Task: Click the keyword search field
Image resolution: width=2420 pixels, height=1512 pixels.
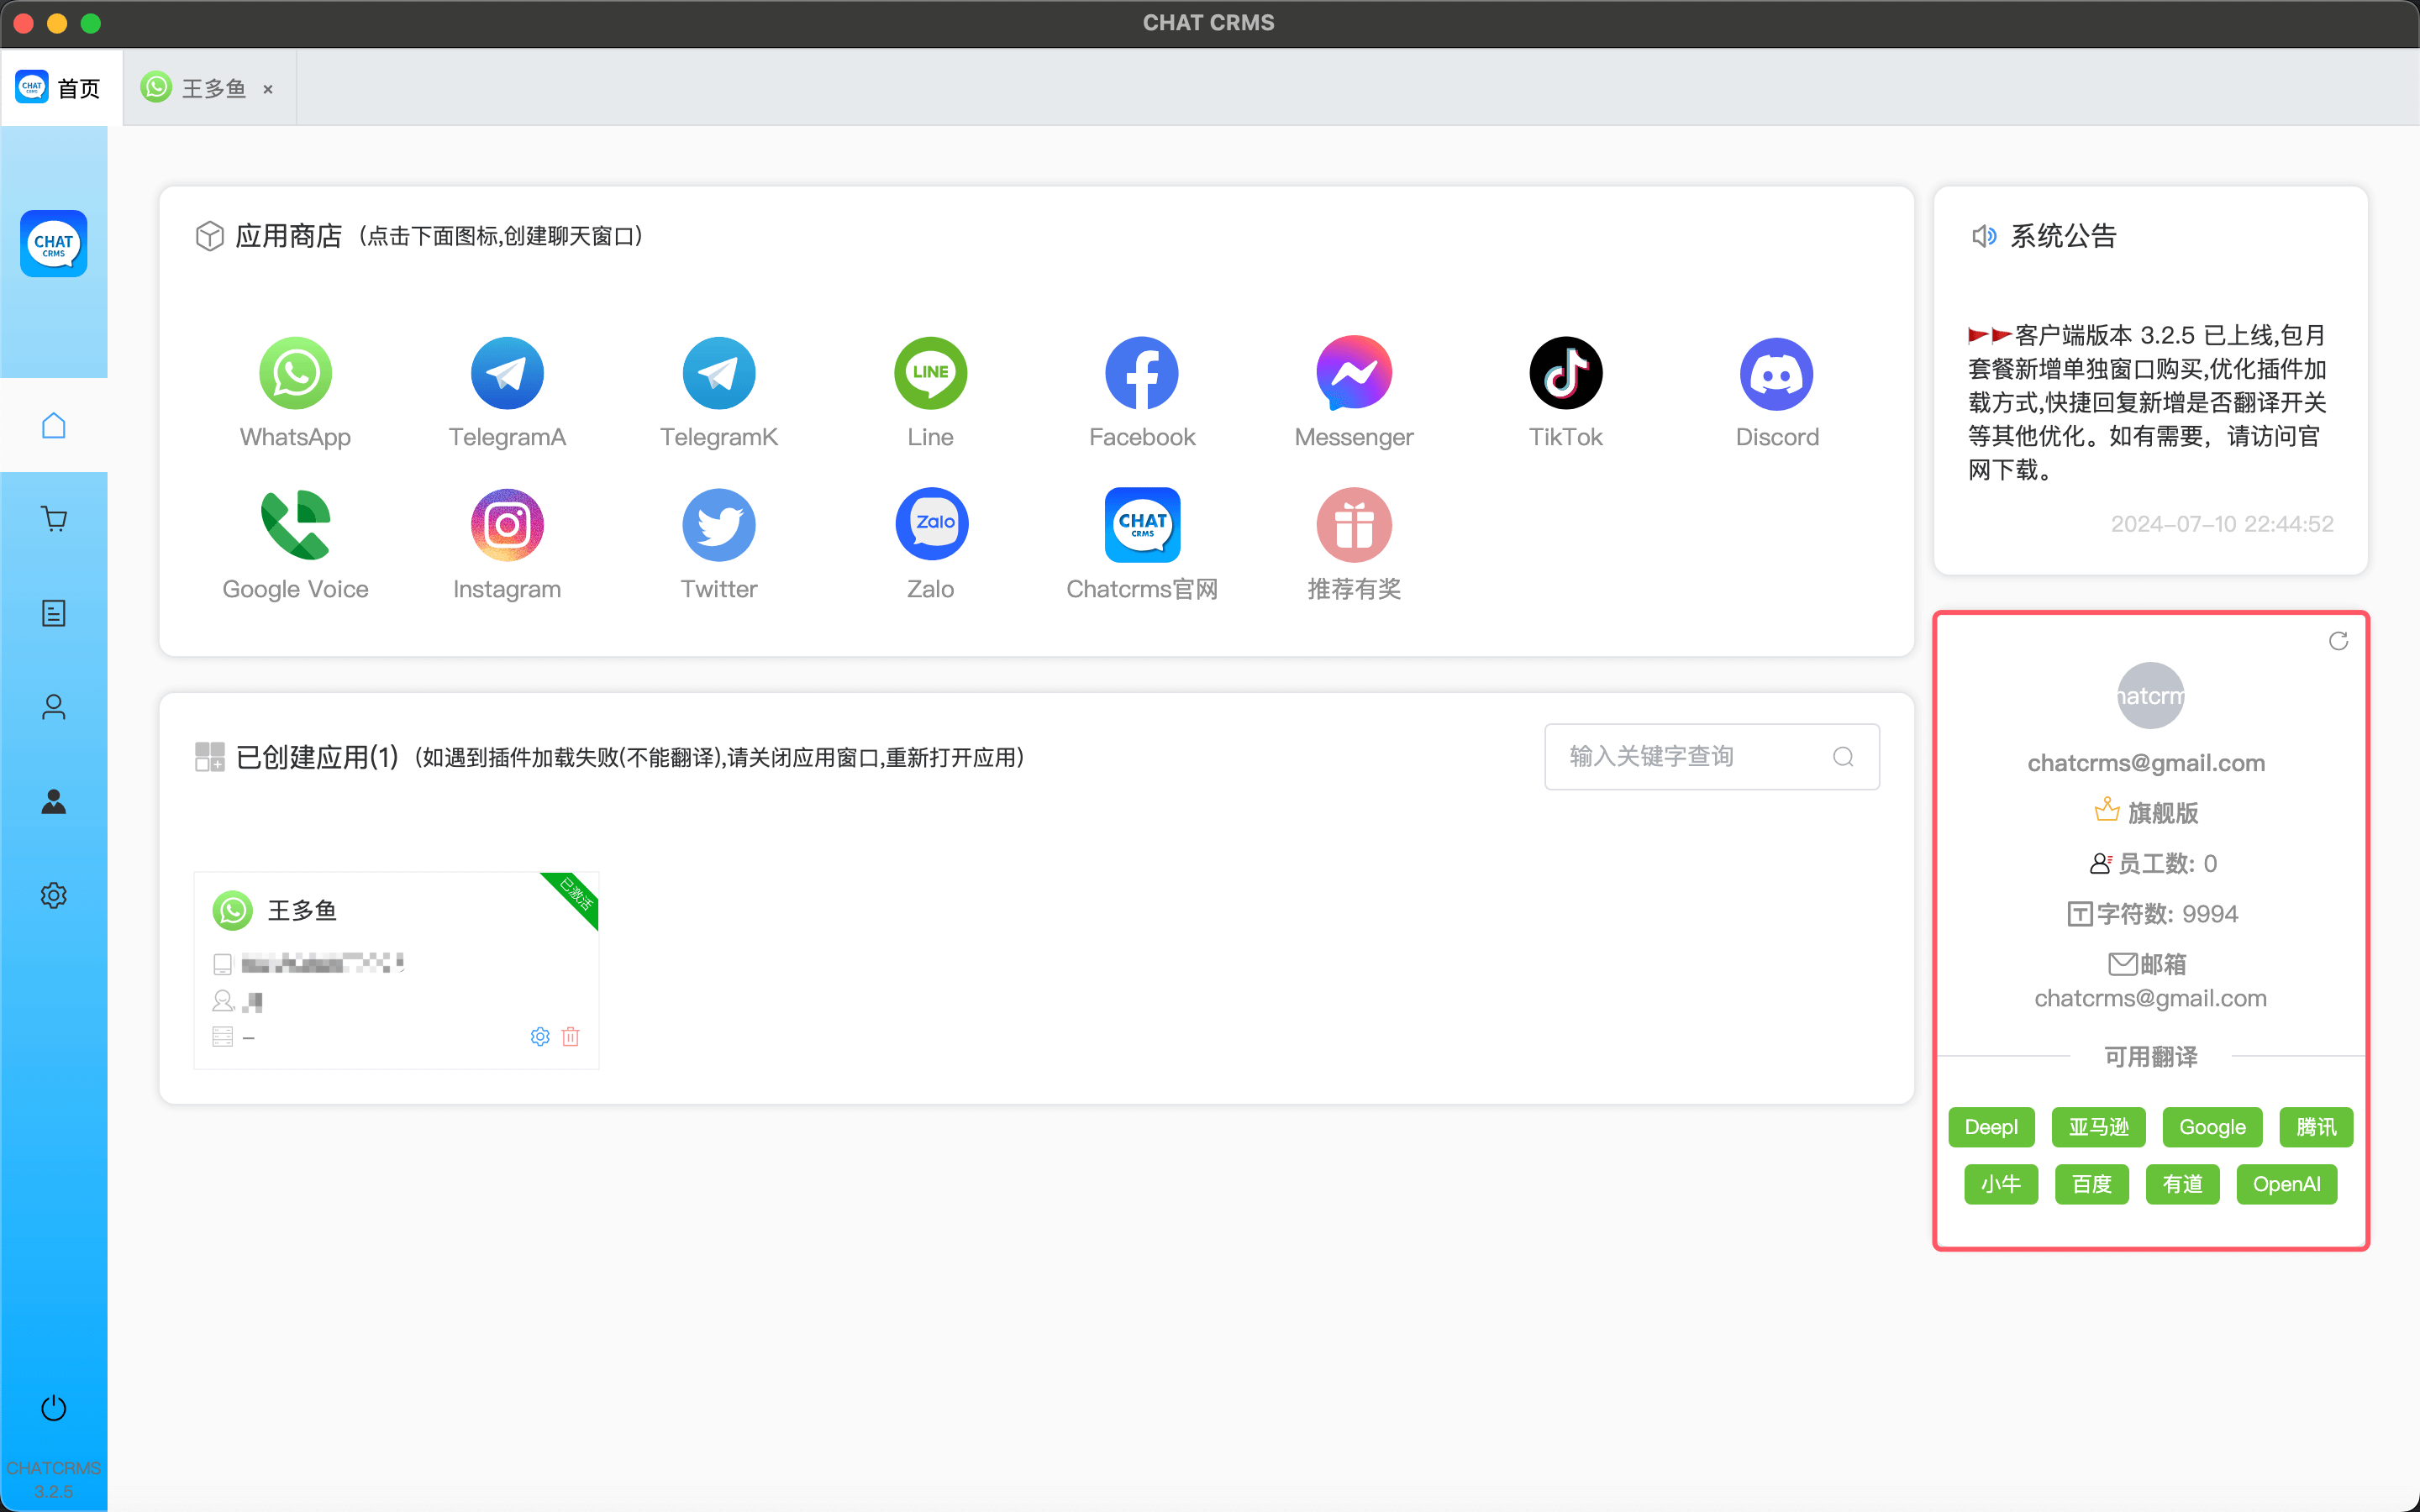Action: pos(1712,757)
